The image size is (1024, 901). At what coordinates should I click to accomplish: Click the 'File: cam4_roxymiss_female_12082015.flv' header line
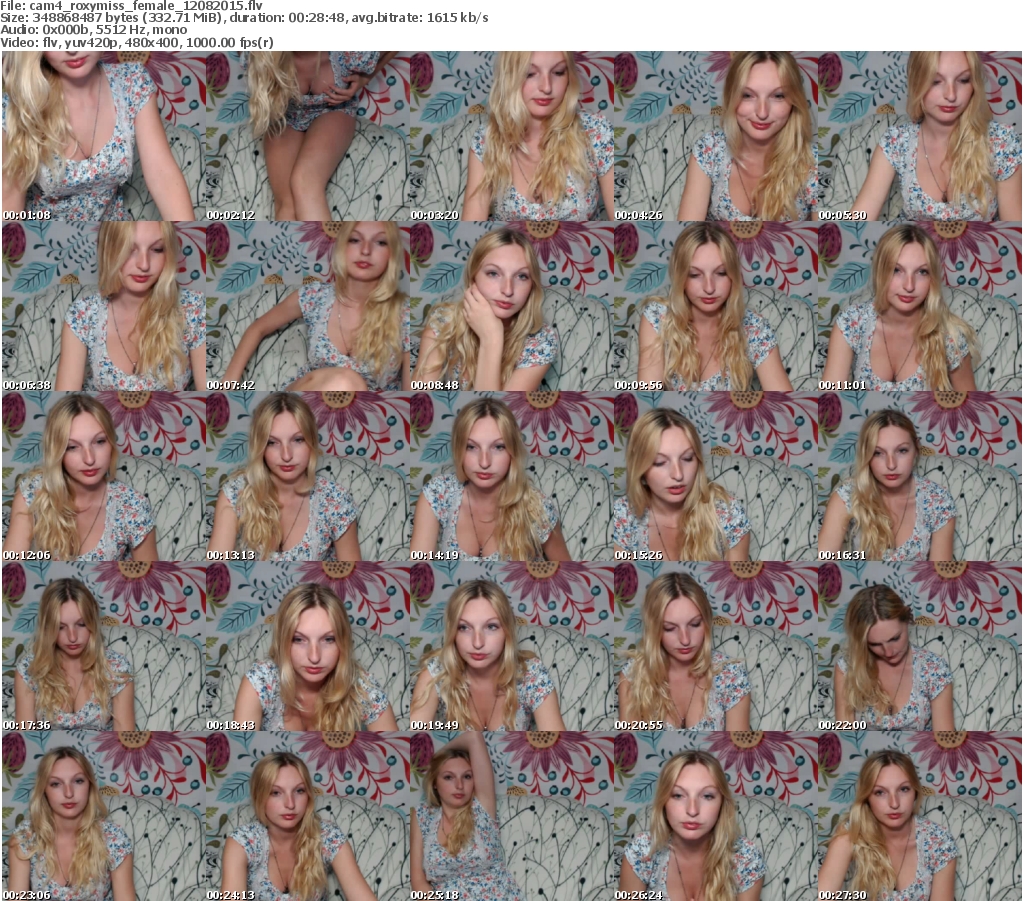(131, 6)
